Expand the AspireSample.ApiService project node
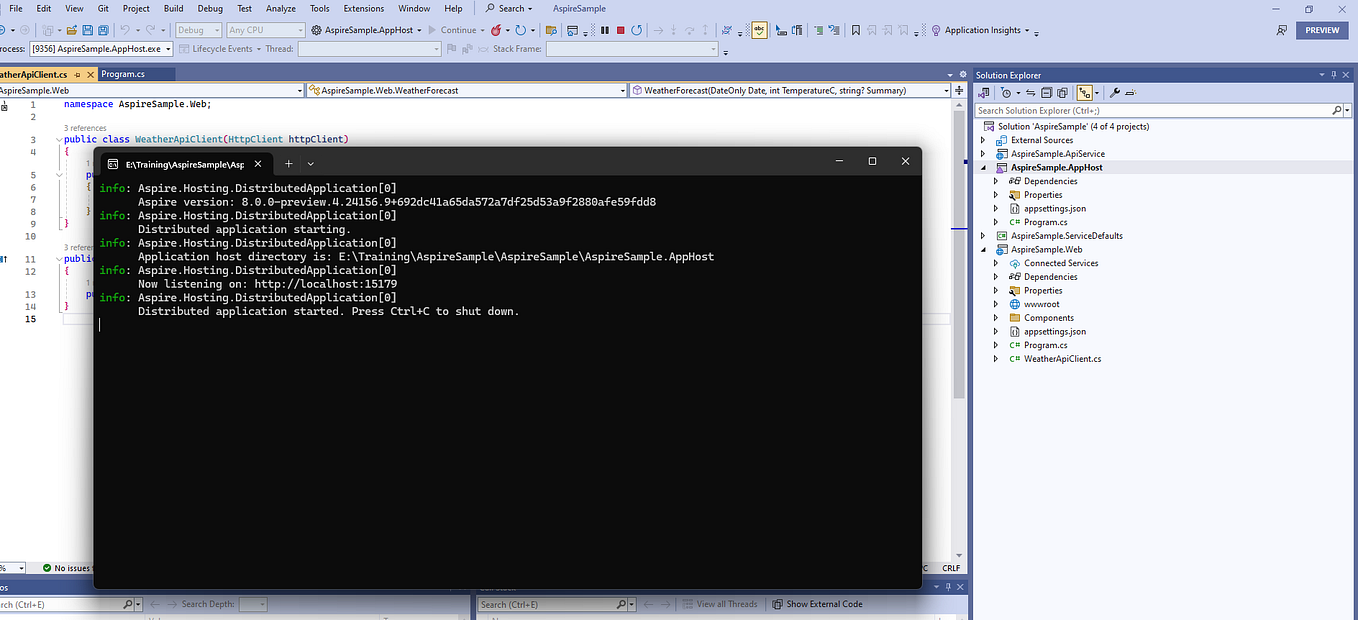This screenshot has height=620, width=1358. tap(985, 153)
